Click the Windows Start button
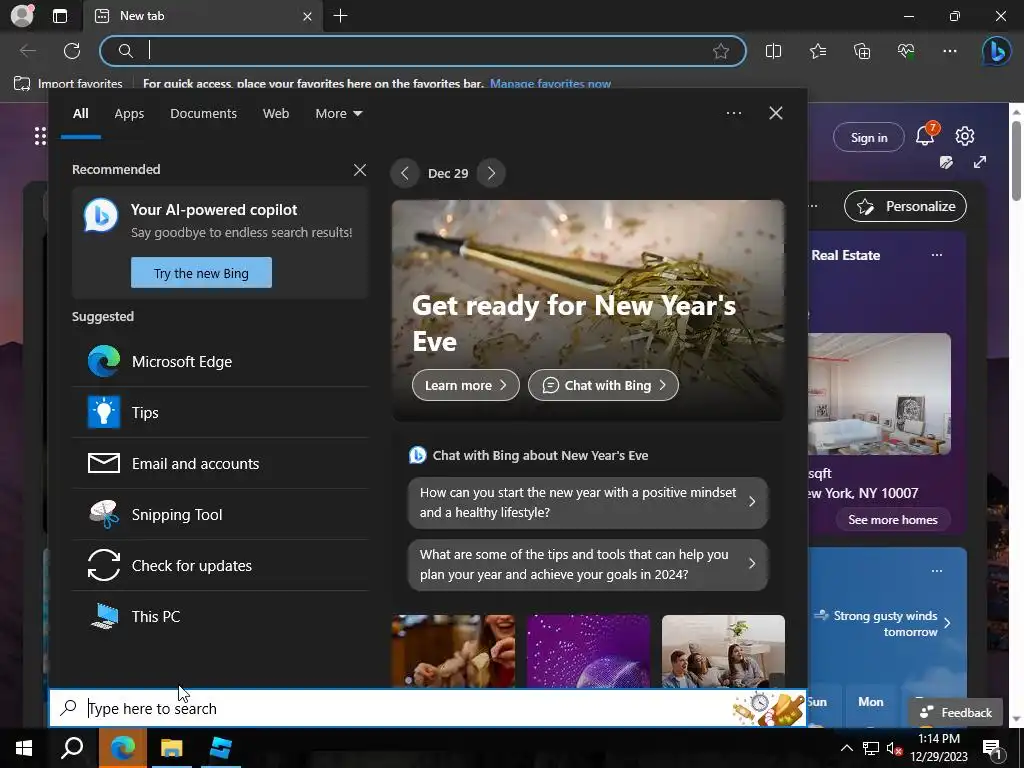1024x768 pixels. click(x=24, y=748)
